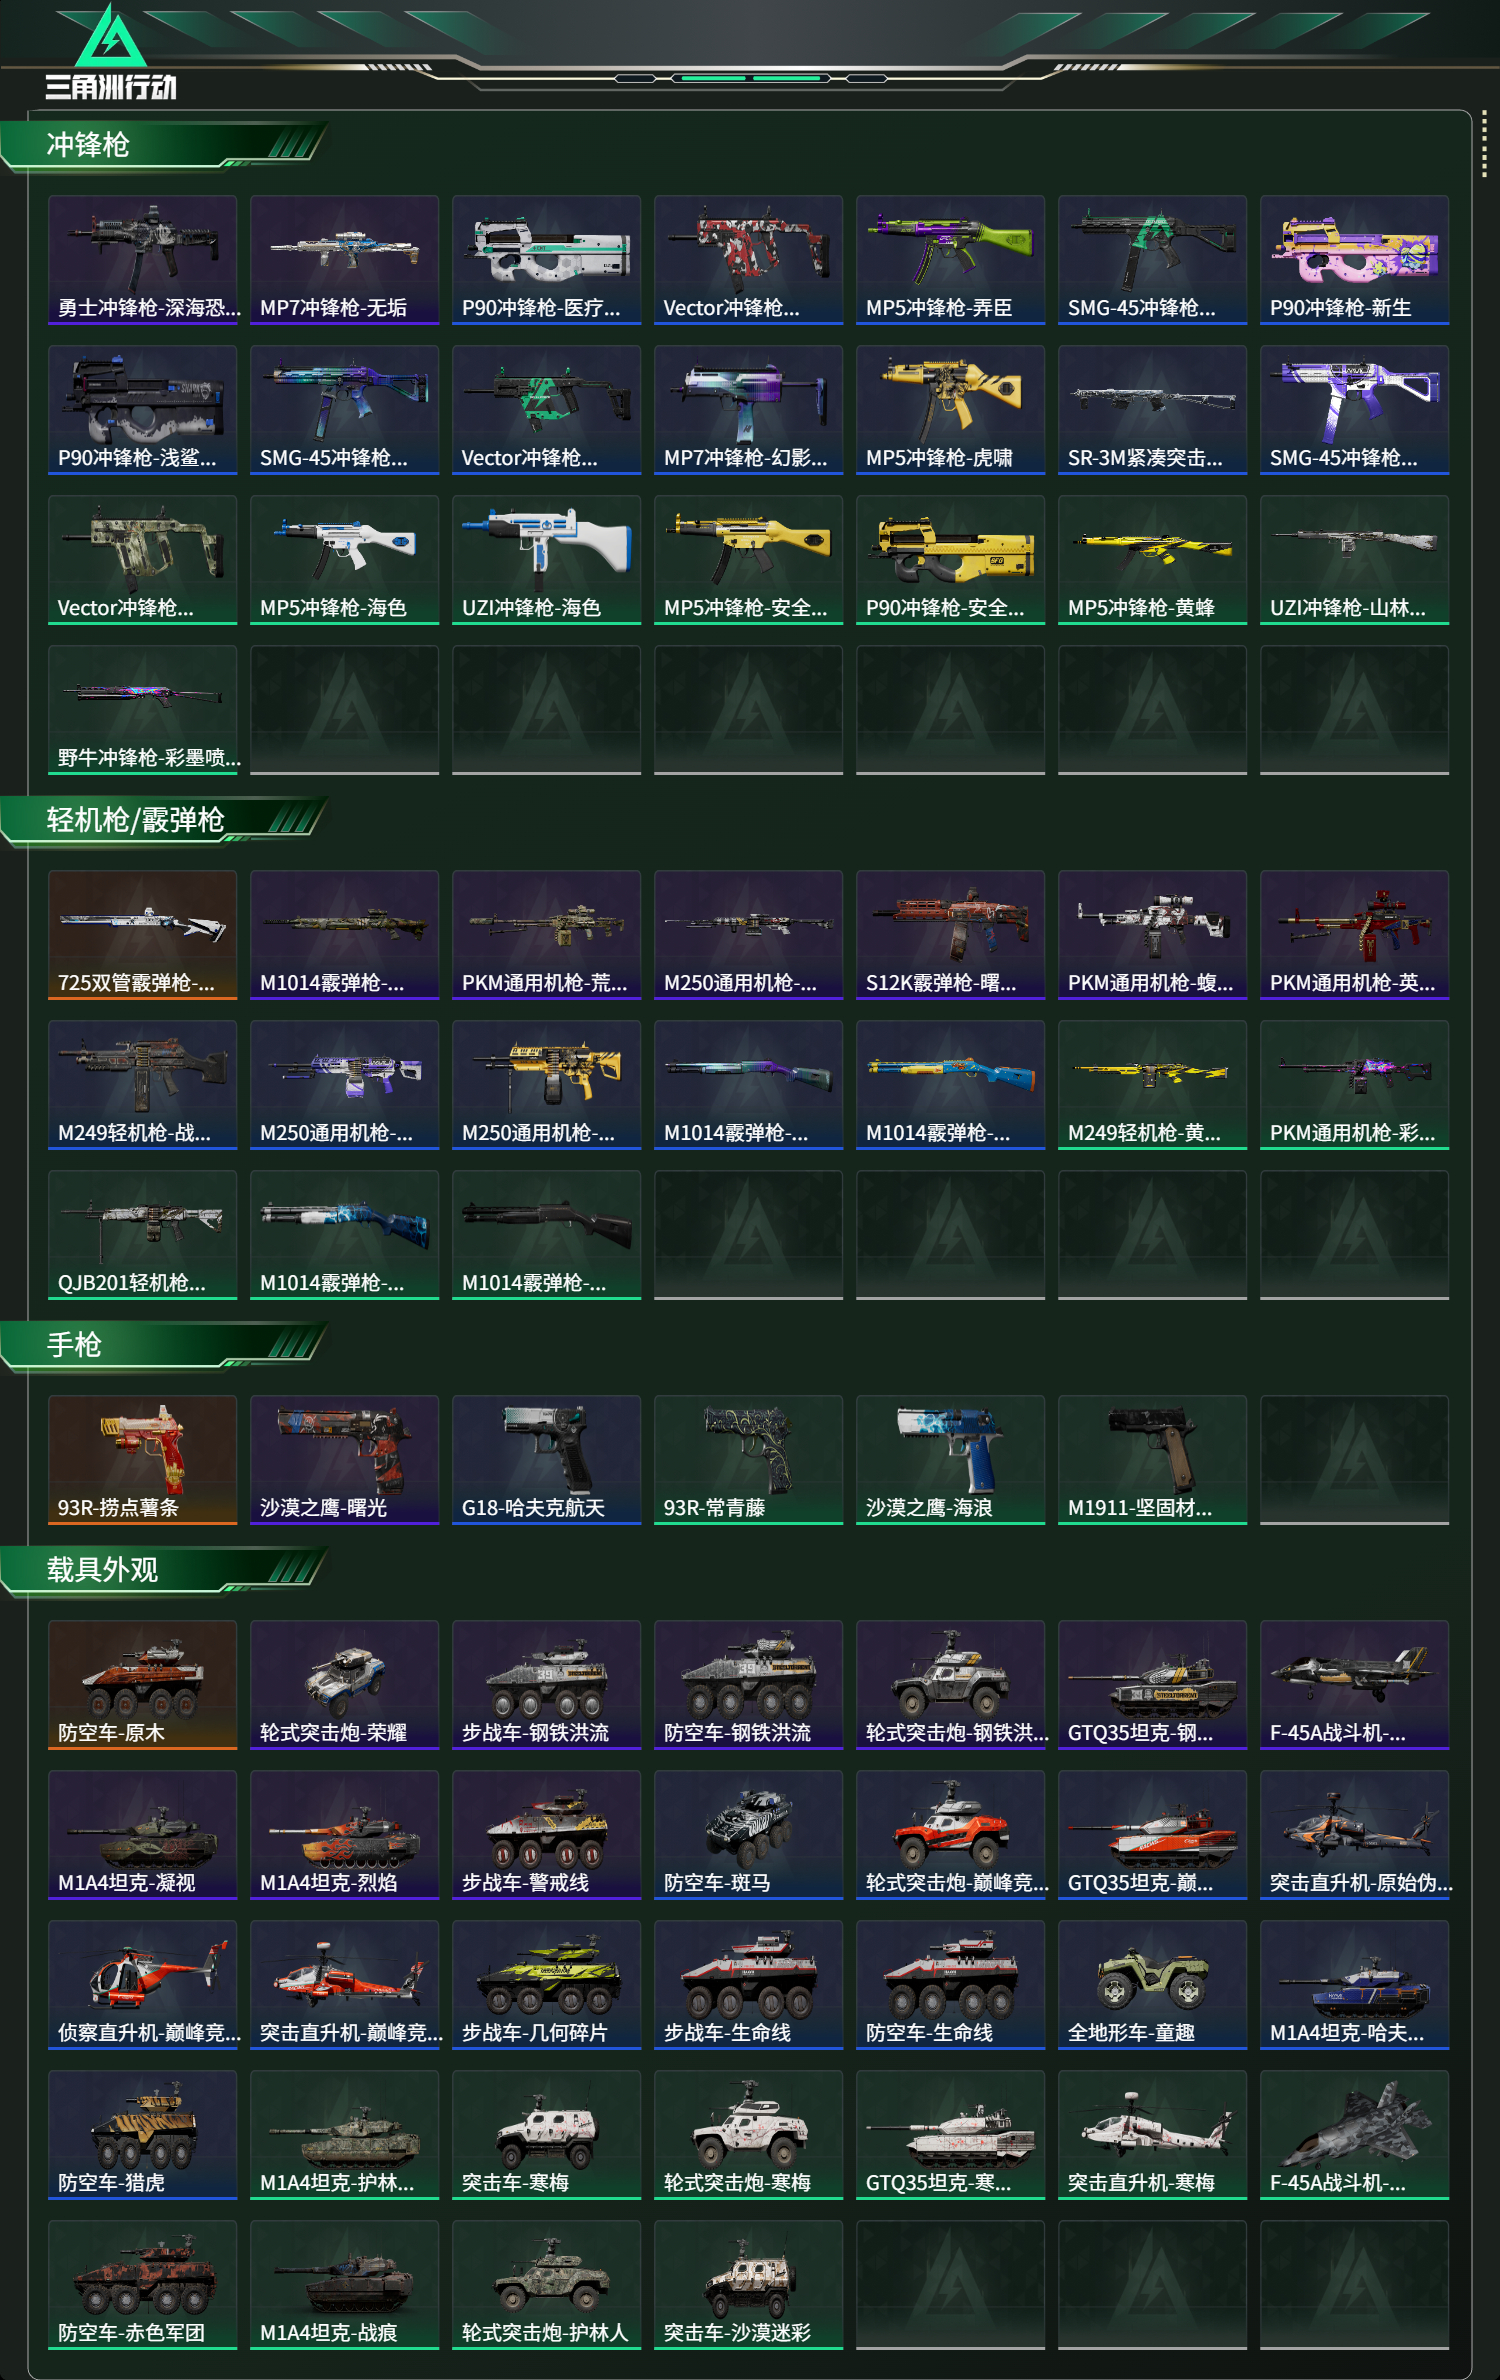Click the 载具外观 section header

165,1570
